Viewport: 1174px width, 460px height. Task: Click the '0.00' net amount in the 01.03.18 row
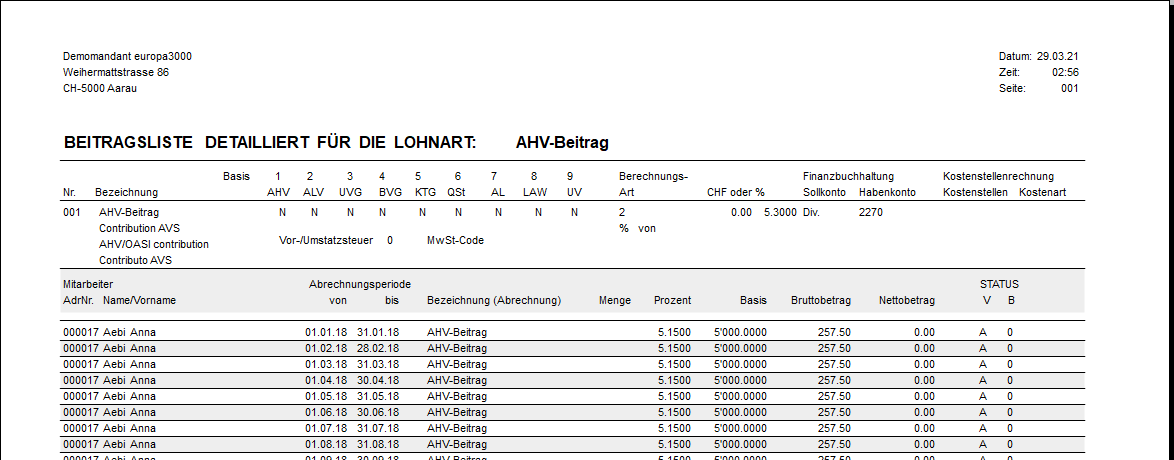[x=925, y=364]
